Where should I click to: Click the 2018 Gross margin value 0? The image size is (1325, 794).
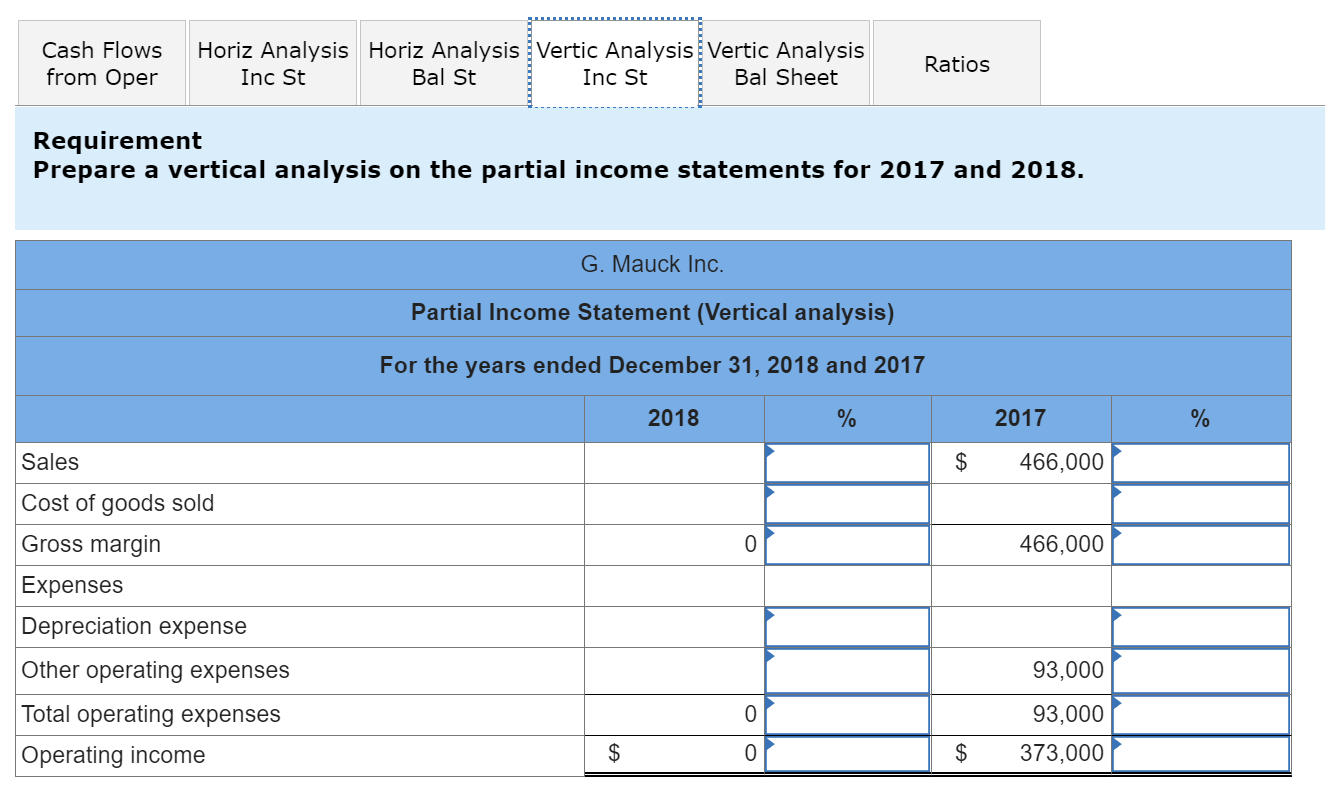749,545
